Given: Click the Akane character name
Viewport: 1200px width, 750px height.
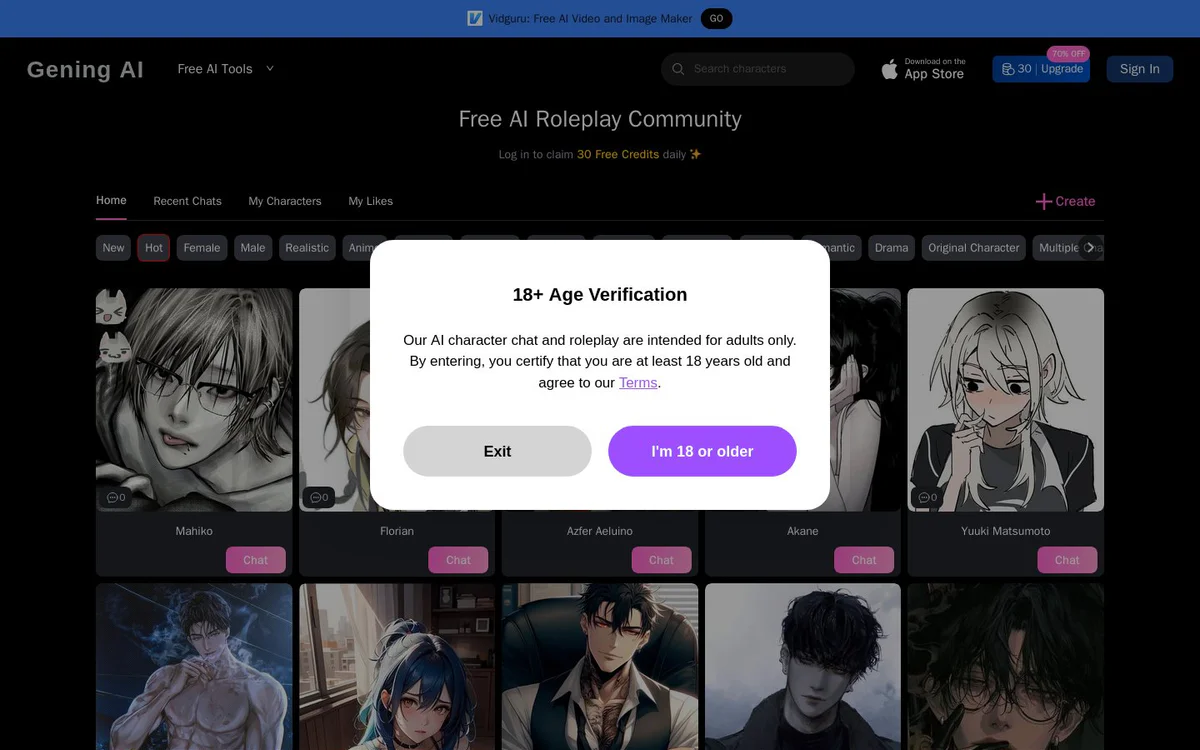Looking at the screenshot, I should 803,531.
